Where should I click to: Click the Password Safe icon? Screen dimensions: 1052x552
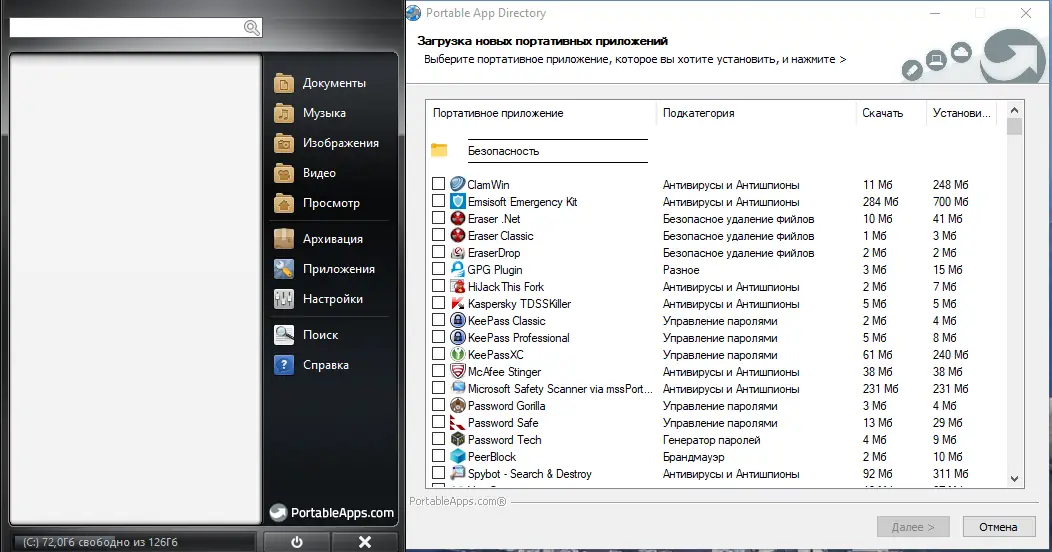point(458,423)
